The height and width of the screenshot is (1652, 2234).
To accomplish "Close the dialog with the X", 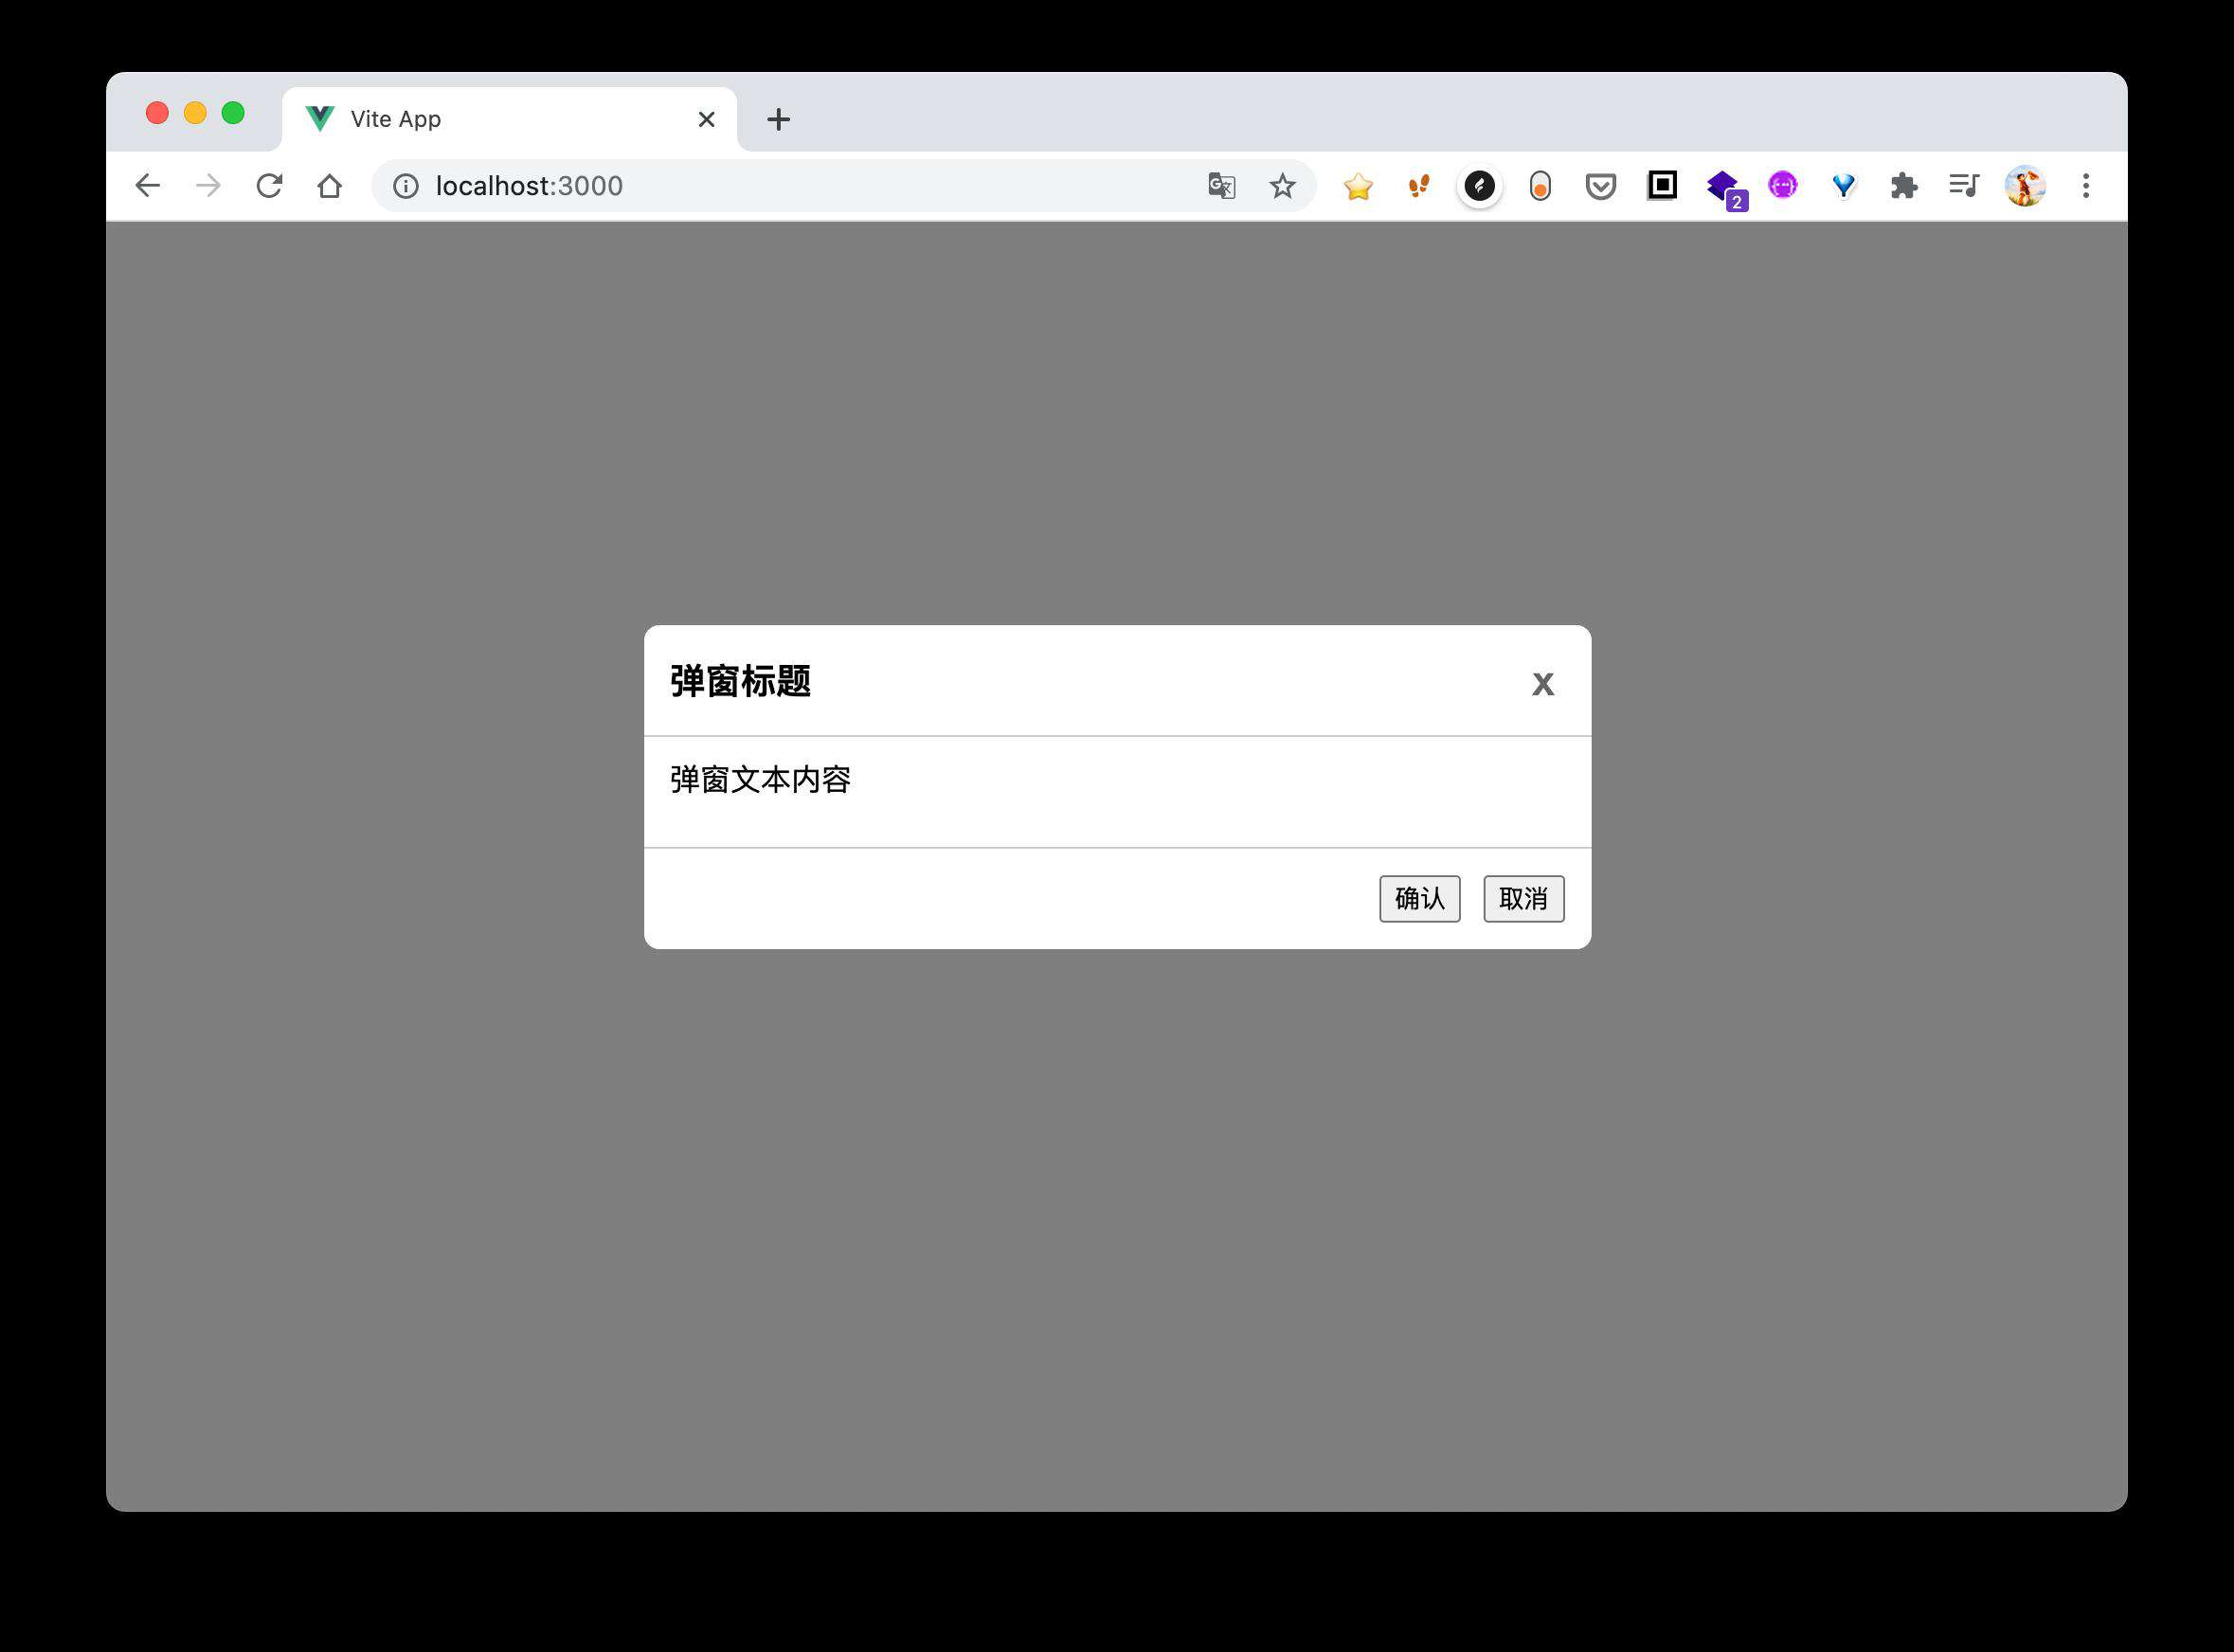I will pyautogui.click(x=1543, y=684).
